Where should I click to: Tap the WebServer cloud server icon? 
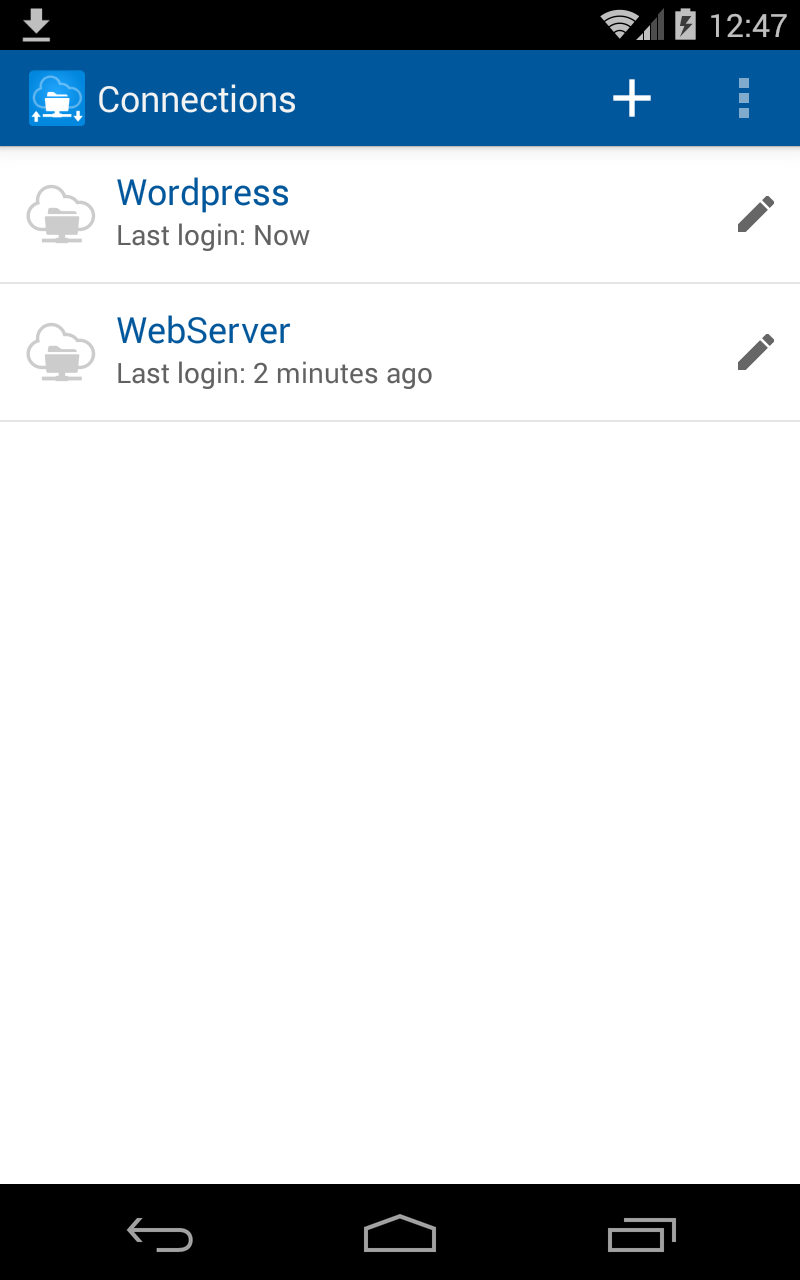[60, 352]
